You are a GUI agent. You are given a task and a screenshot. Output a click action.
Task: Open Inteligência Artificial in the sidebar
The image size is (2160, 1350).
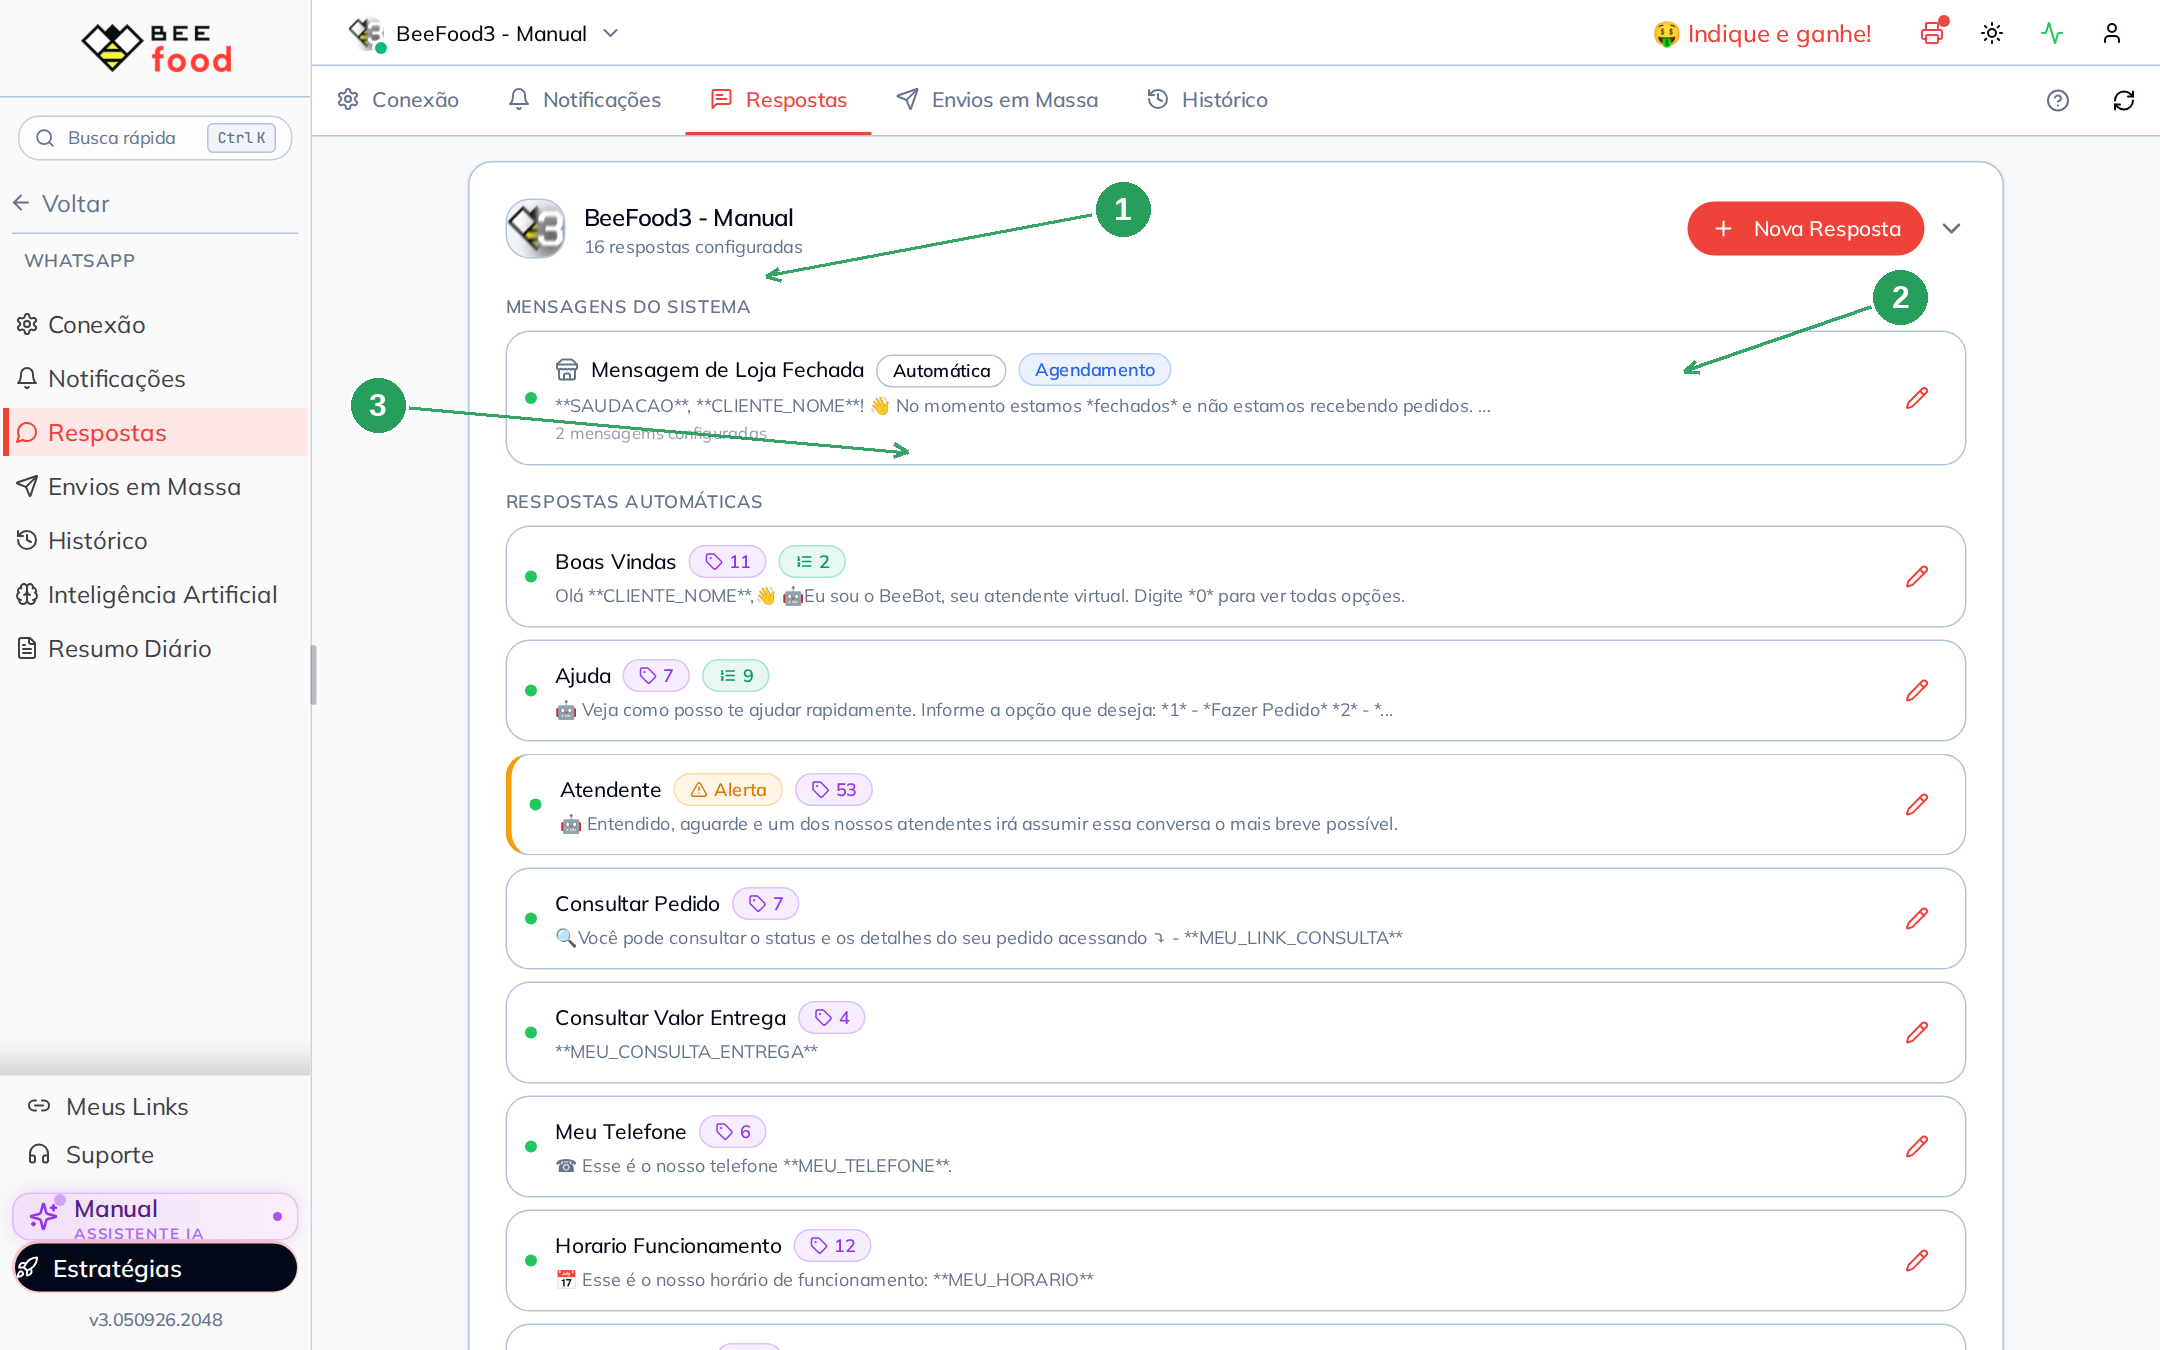click(x=156, y=595)
